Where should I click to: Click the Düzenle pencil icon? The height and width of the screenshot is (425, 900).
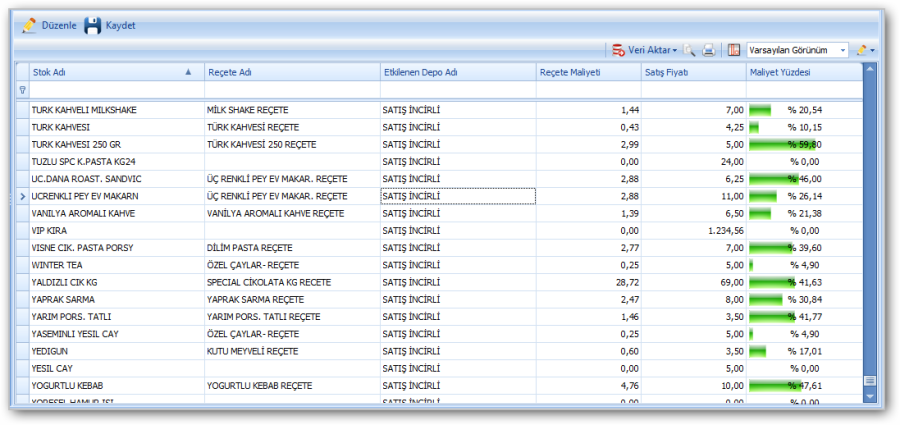(29, 25)
